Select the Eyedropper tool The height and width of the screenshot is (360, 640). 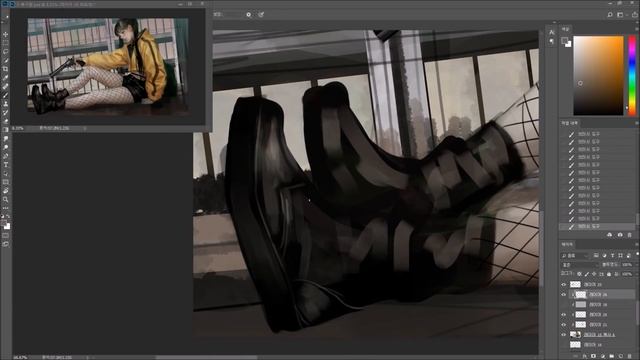click(x=5, y=78)
